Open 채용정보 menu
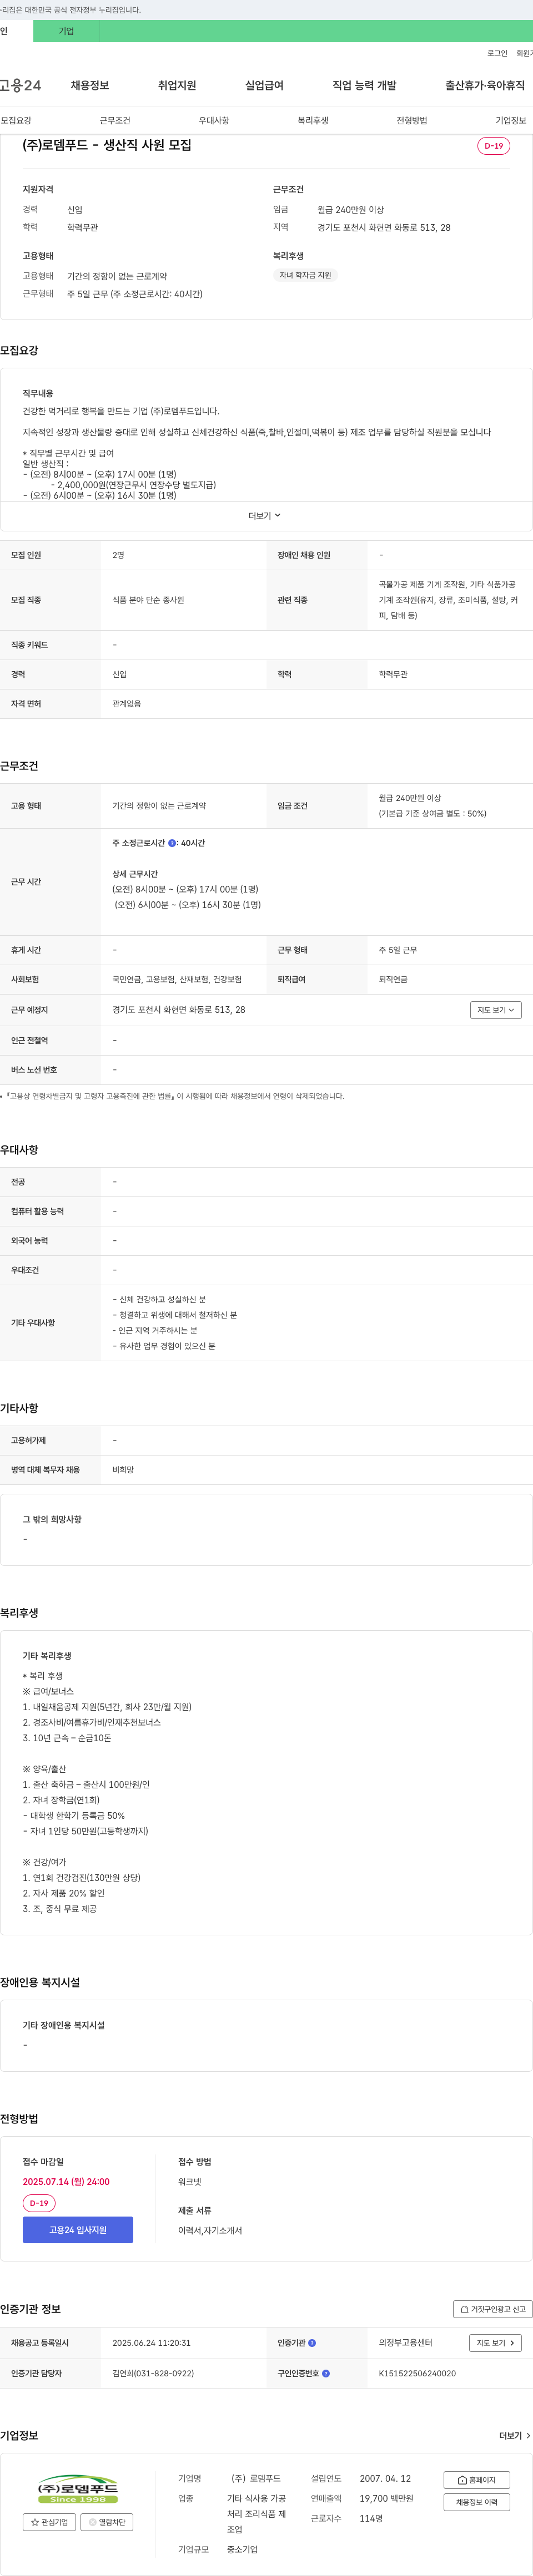 pos(90,85)
